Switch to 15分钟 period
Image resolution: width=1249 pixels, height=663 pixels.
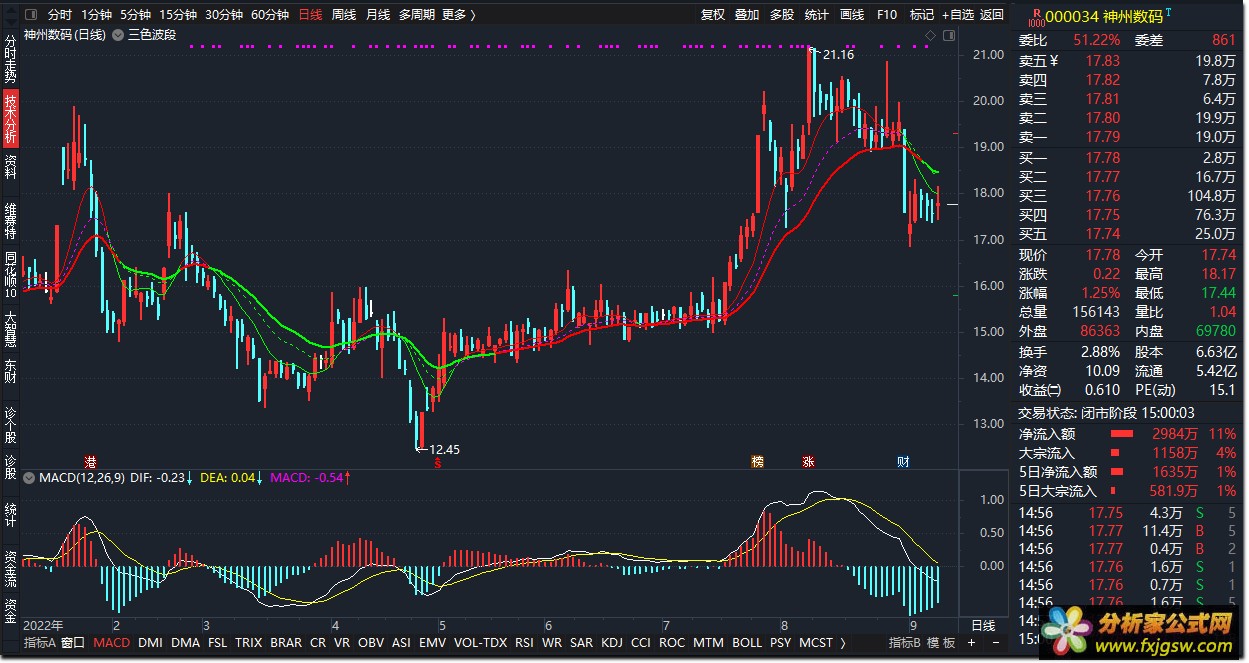(x=178, y=15)
